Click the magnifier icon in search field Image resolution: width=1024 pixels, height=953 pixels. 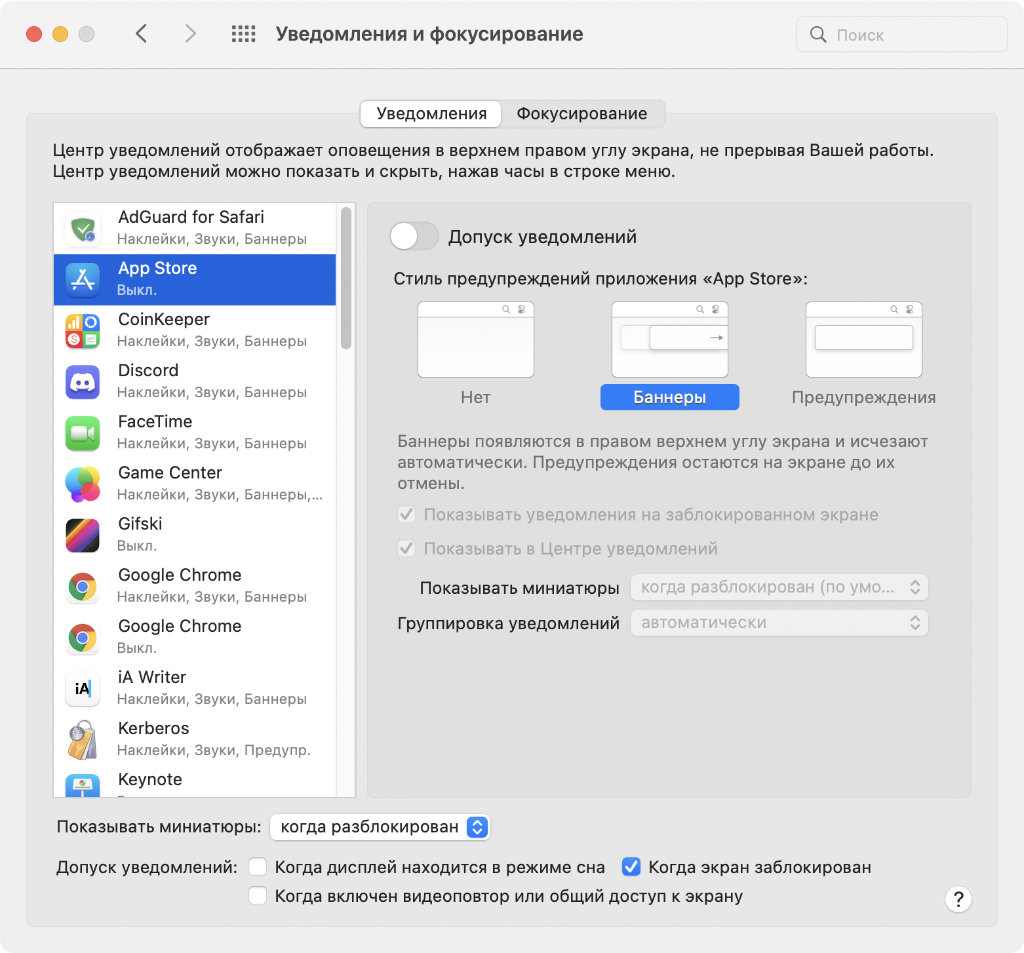818,35
